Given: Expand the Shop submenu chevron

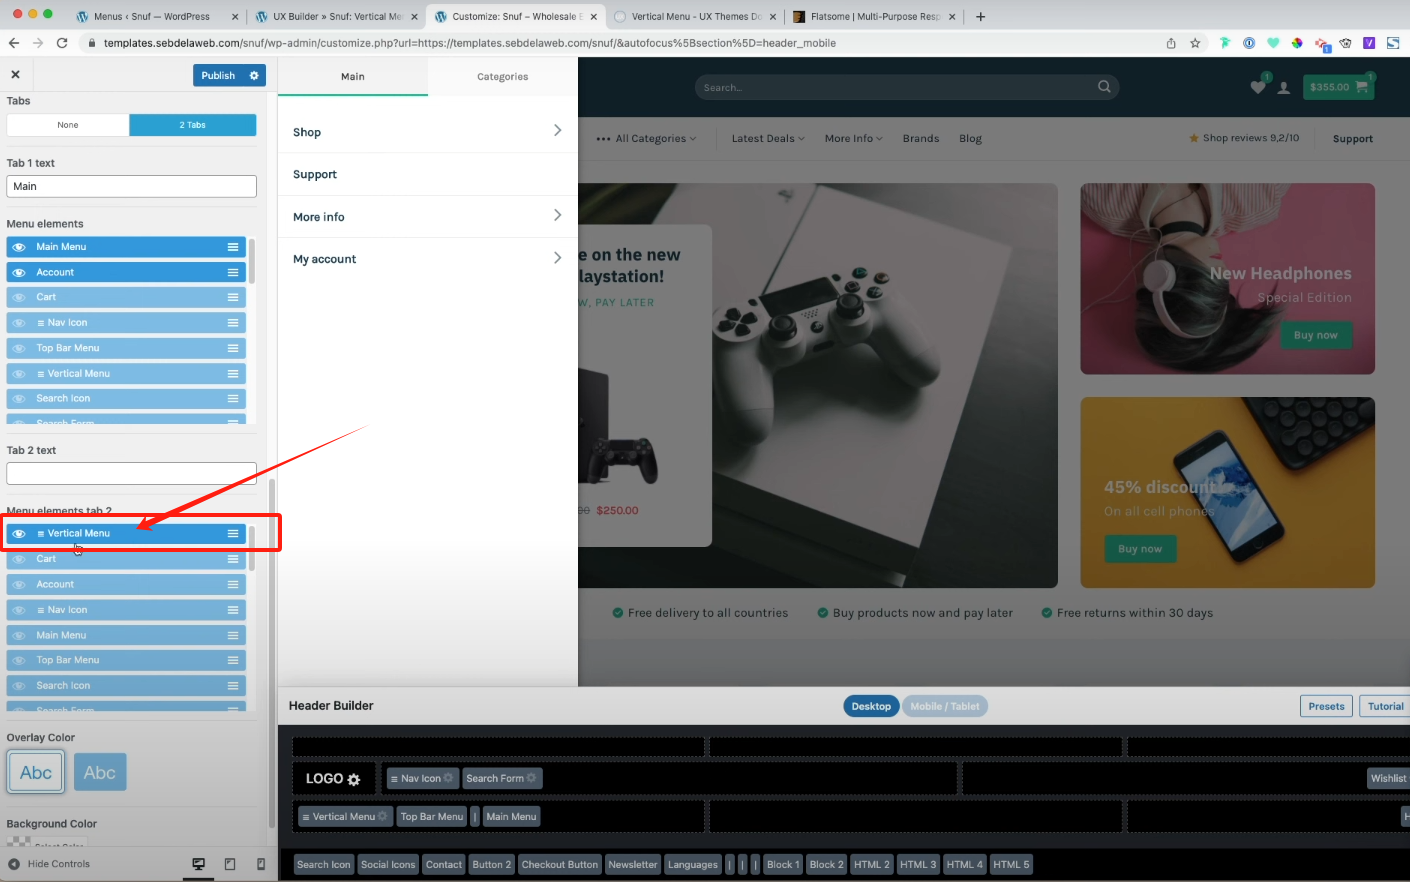Looking at the screenshot, I should [x=557, y=131].
